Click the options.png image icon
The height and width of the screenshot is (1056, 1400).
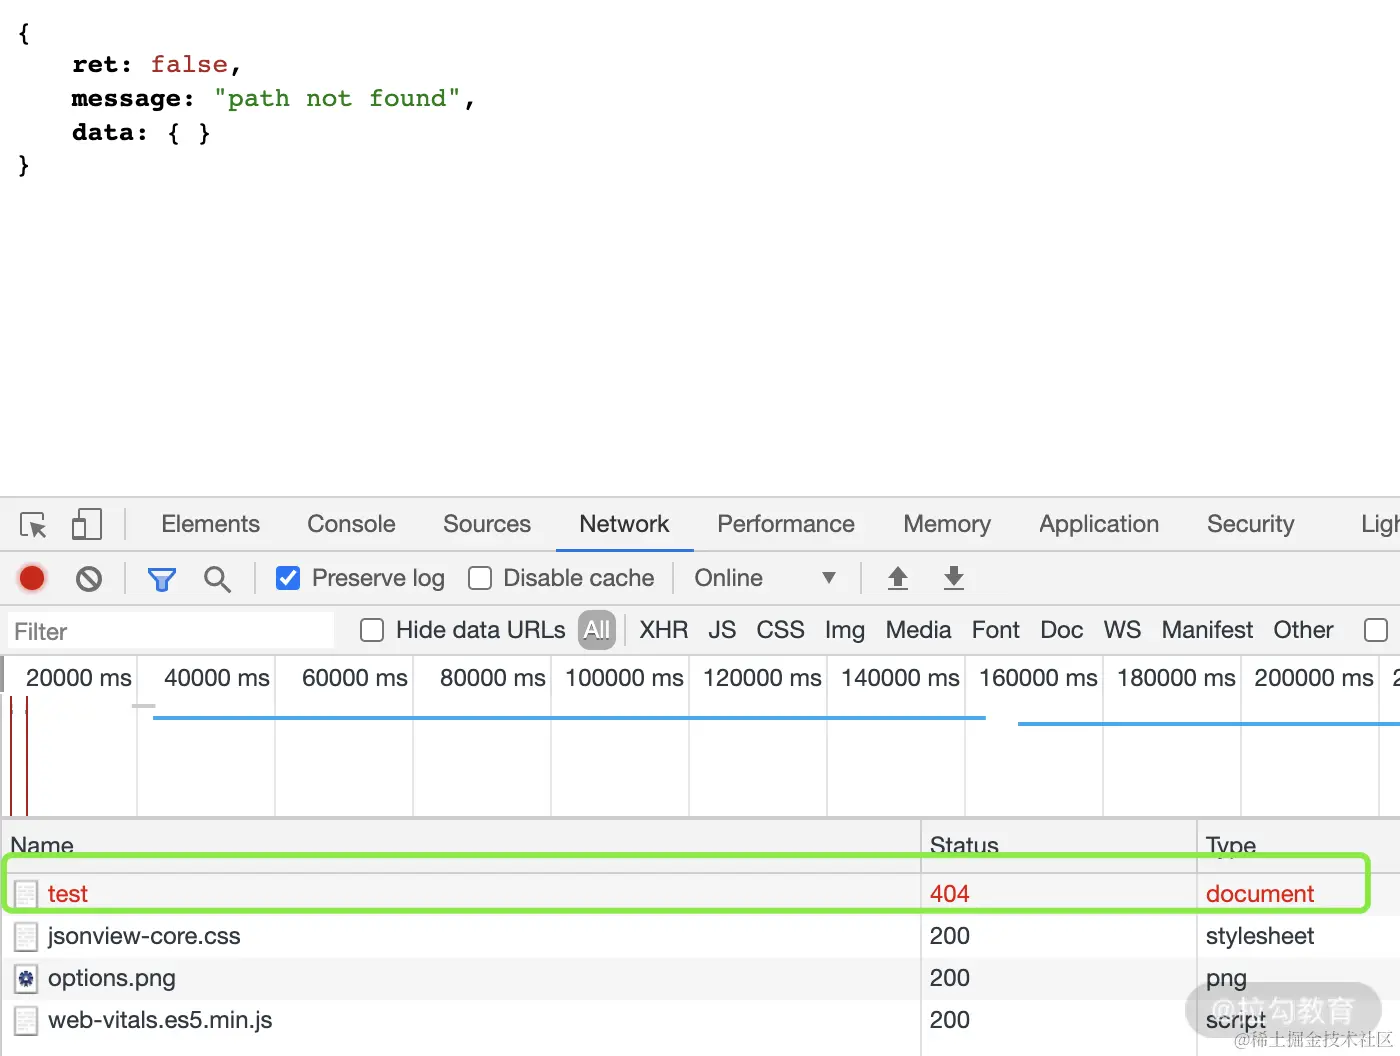[x=26, y=978]
